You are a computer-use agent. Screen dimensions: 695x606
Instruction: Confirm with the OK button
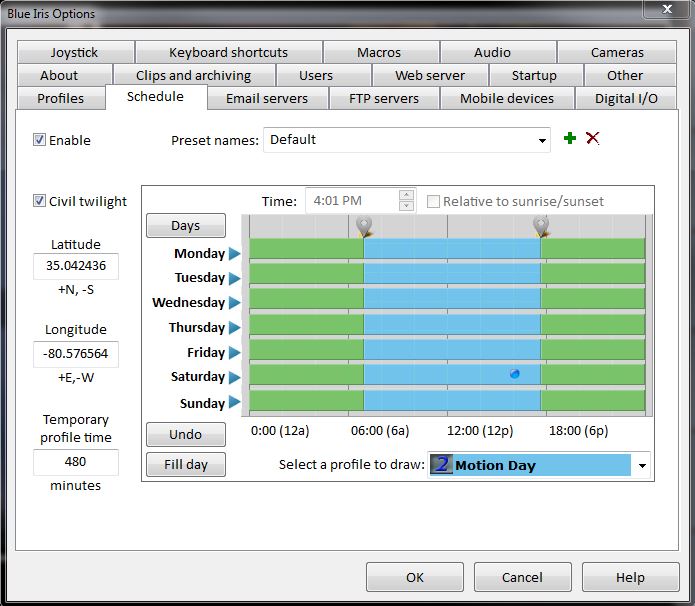(x=415, y=577)
